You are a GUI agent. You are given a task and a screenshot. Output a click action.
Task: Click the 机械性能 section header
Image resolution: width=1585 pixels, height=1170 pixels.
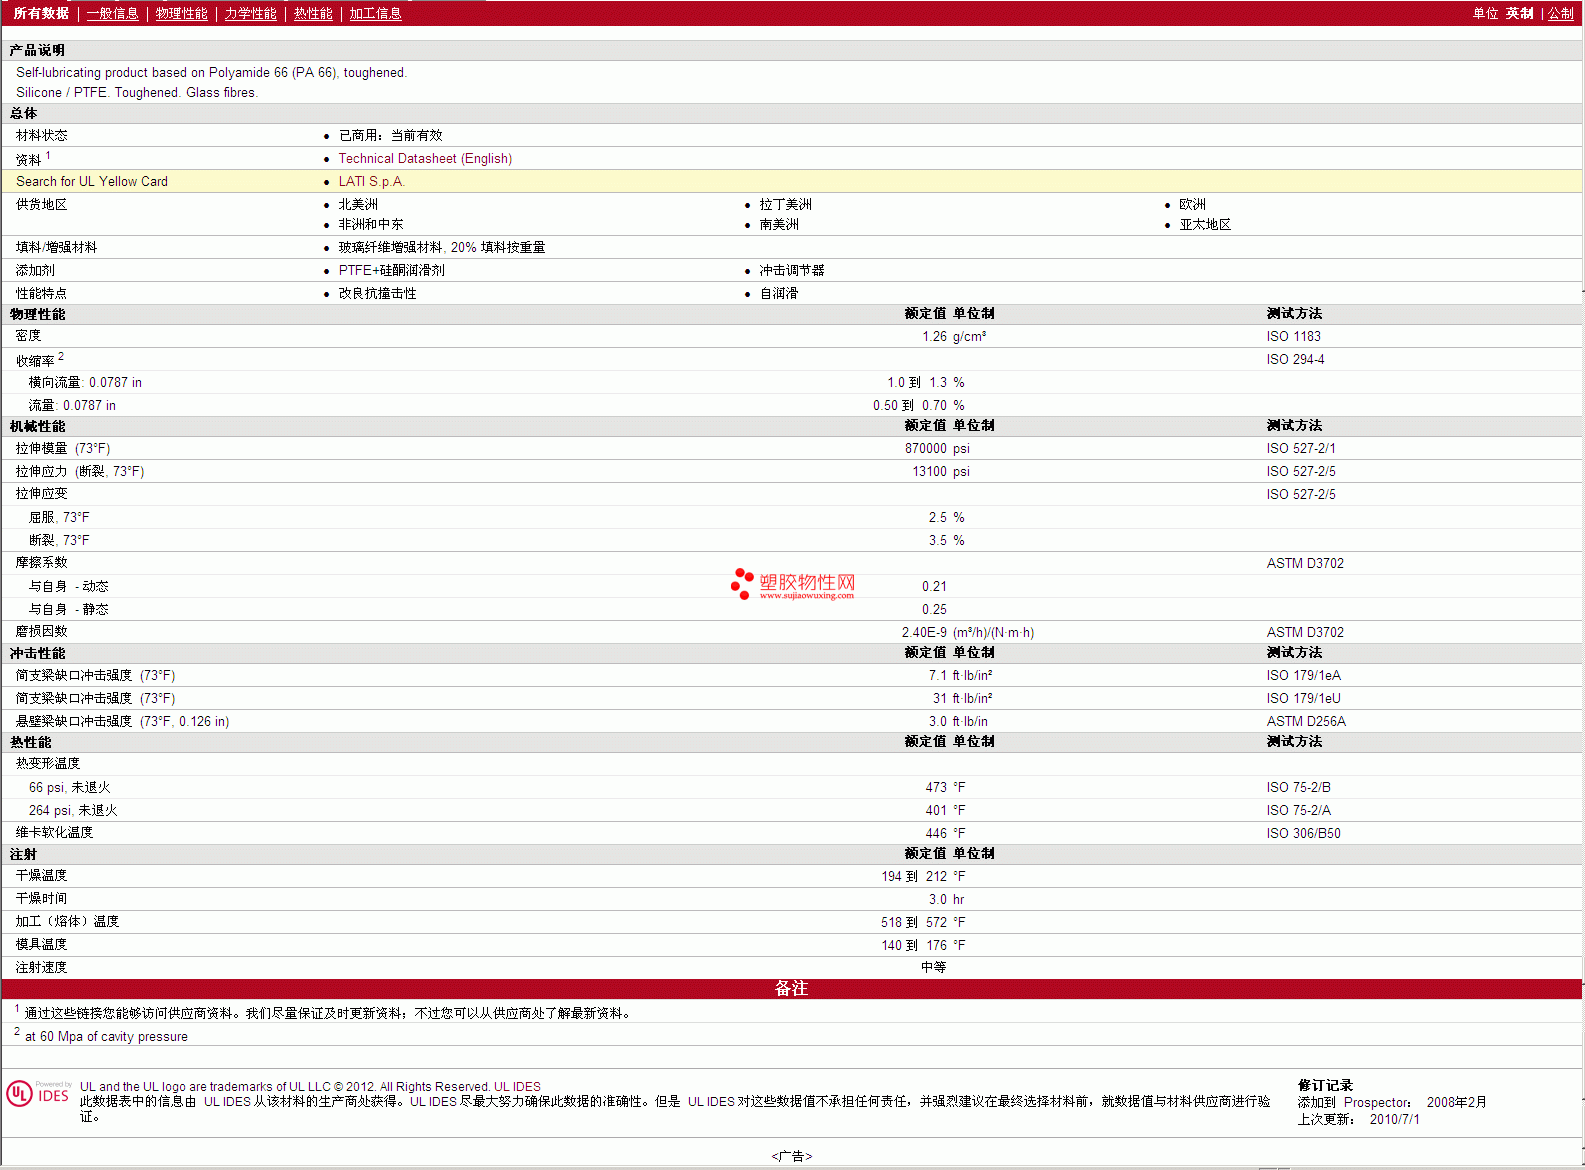38,426
